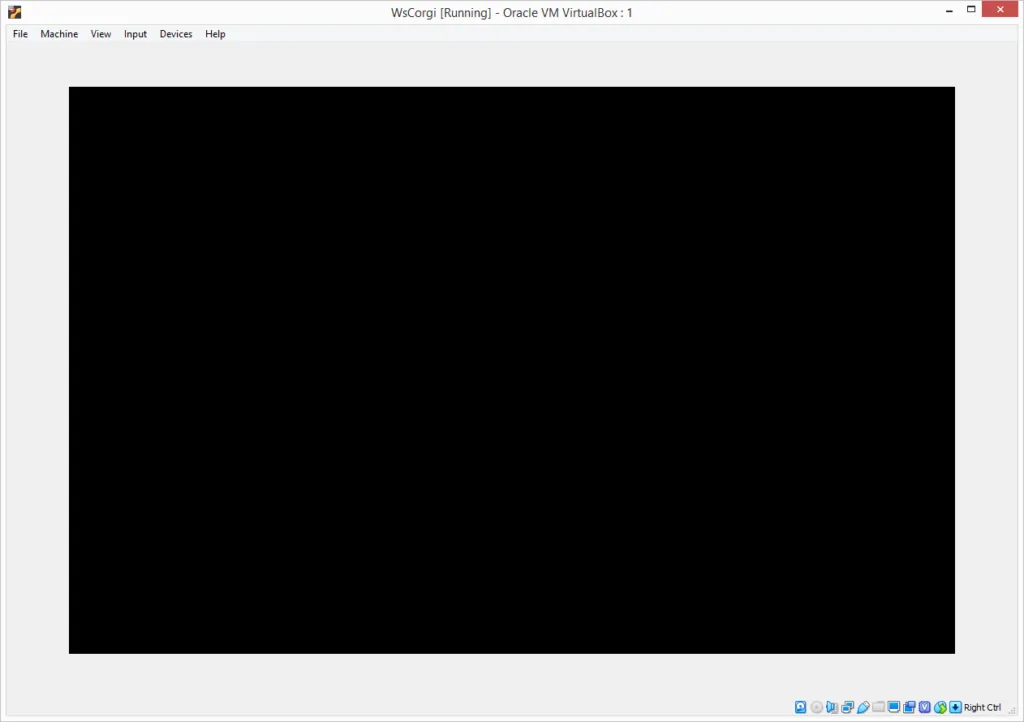1024x722 pixels.
Task: Click the keyboard capture arrow icon
Action: coord(955,707)
